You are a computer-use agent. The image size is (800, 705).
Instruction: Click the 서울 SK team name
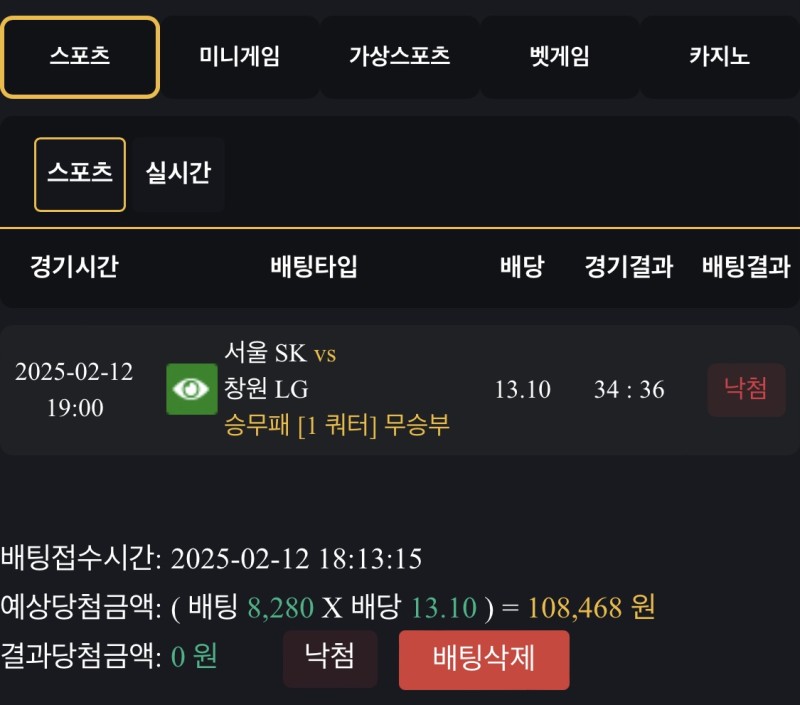point(266,353)
